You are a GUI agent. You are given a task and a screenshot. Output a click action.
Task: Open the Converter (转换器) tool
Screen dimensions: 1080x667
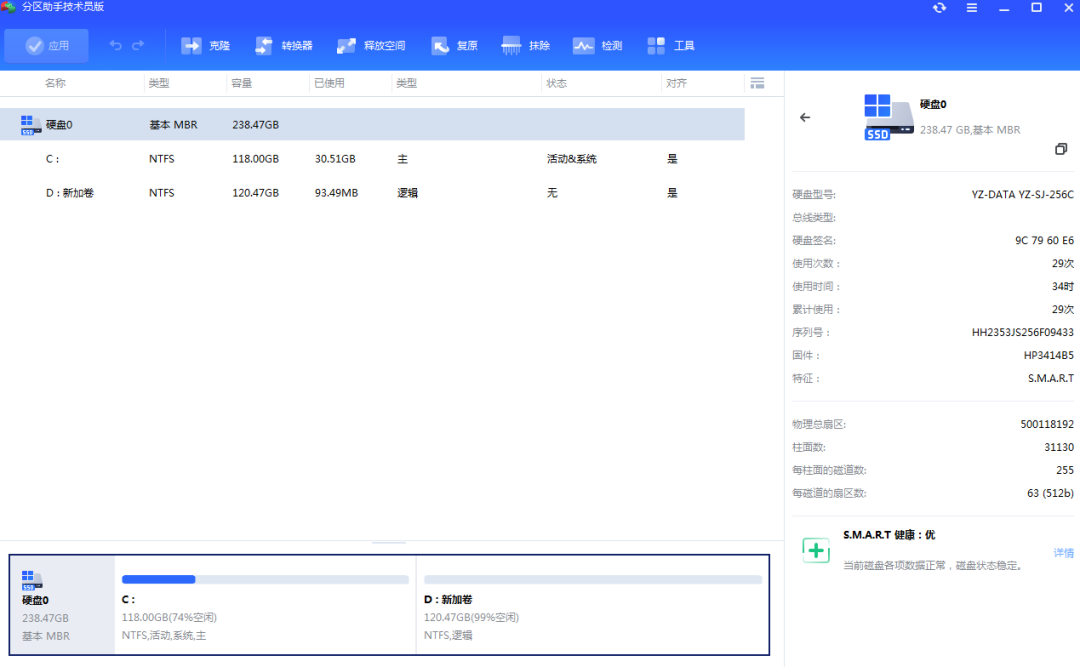coord(264,46)
